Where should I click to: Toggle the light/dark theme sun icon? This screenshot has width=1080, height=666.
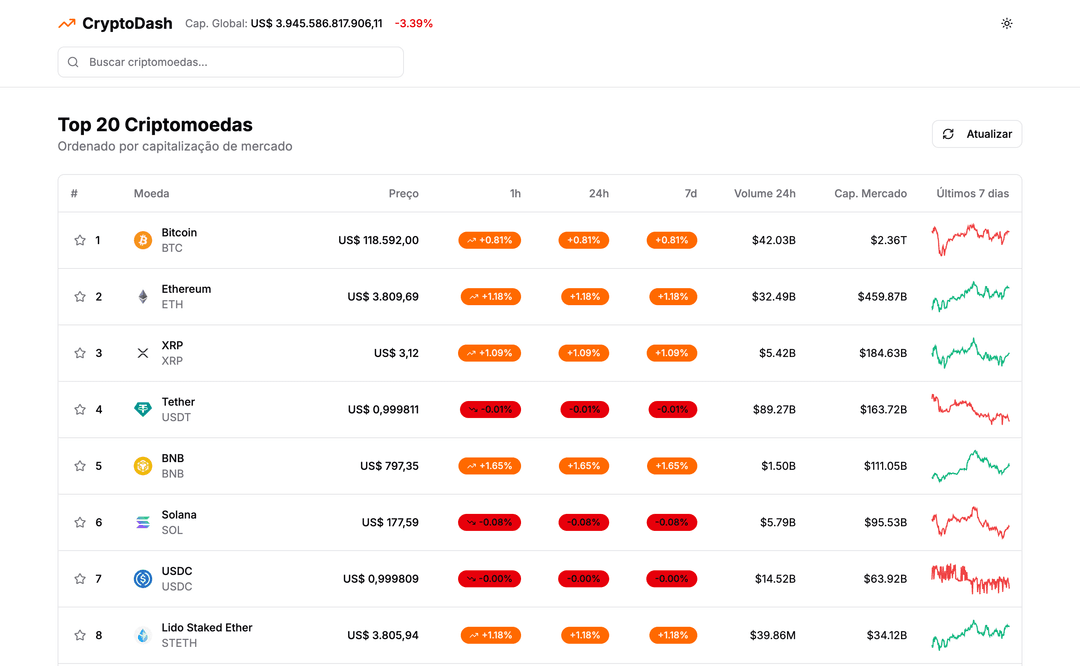pos(1006,23)
